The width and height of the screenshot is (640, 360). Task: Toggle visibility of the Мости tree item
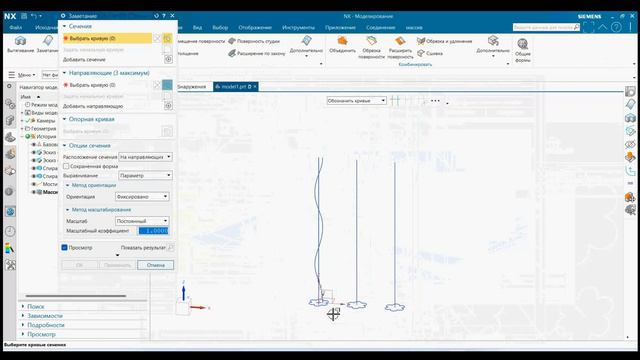coord(34,184)
